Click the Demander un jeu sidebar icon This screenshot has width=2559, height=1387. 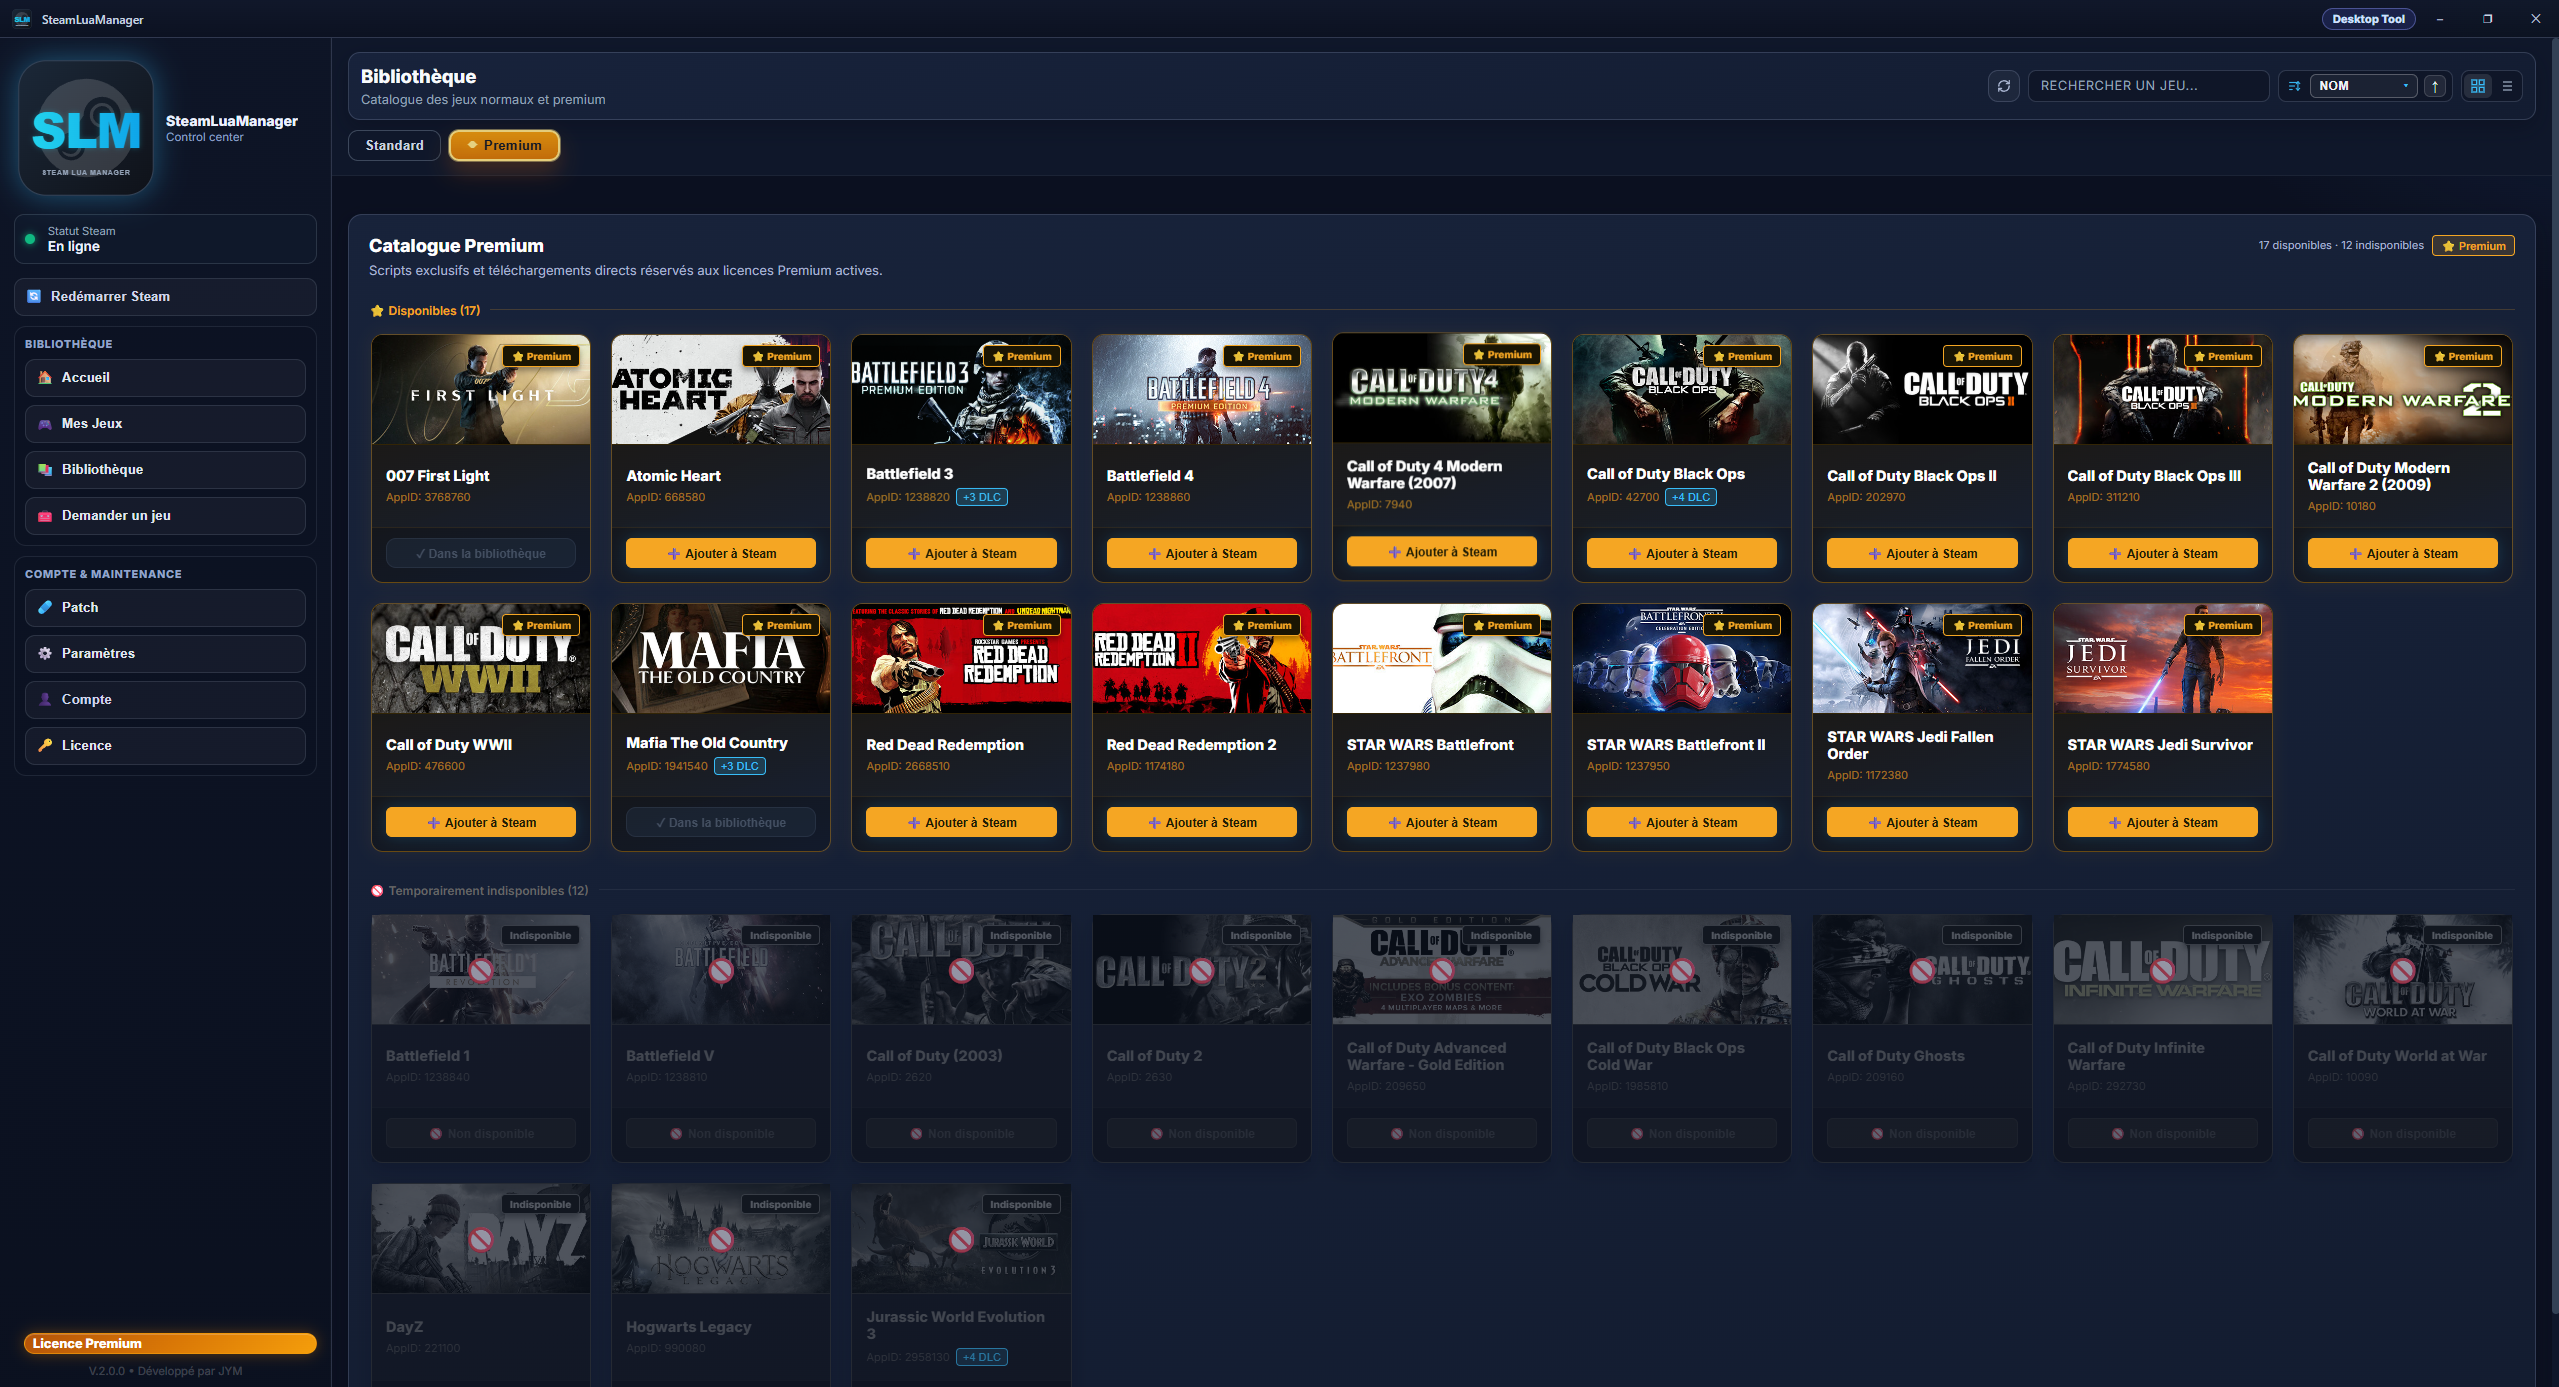(x=45, y=516)
